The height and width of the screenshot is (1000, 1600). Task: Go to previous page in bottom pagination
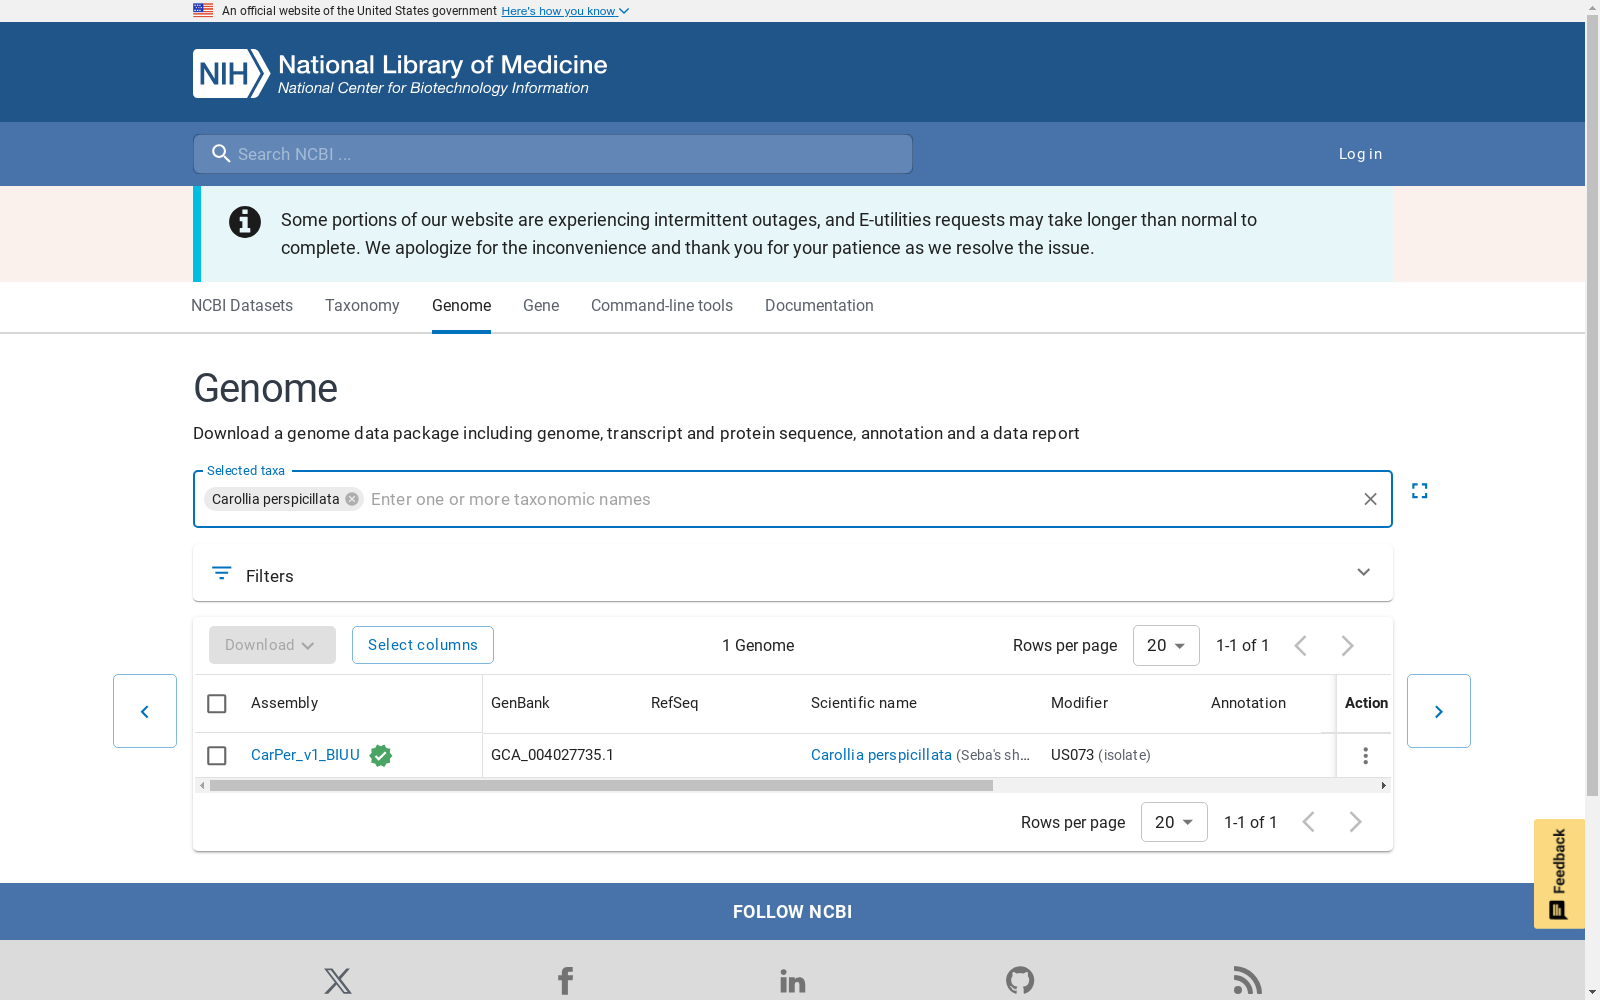pyautogui.click(x=1308, y=822)
